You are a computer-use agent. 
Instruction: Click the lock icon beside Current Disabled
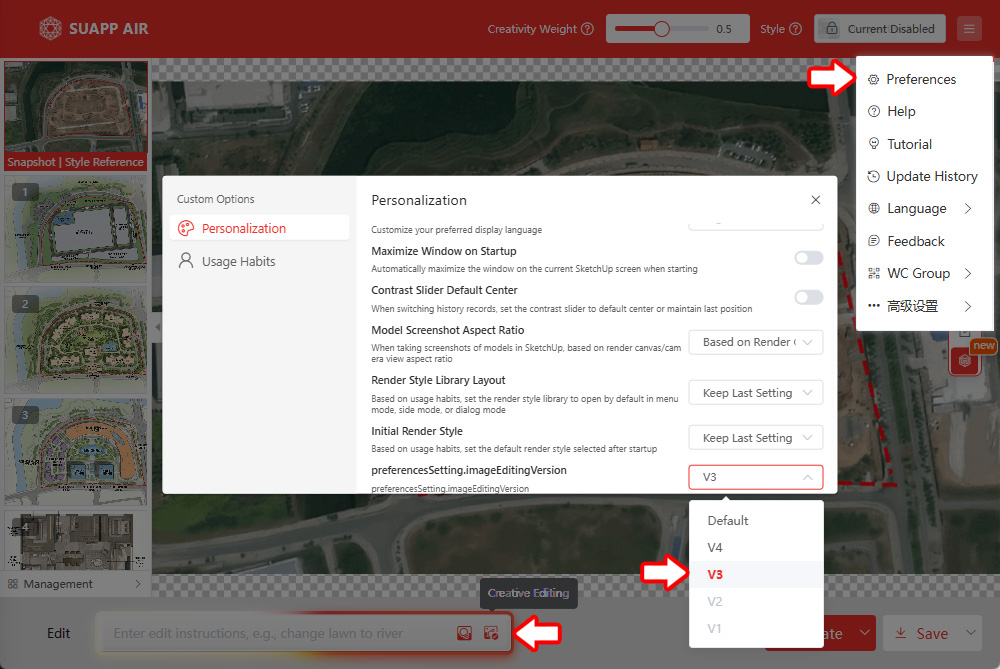pyautogui.click(x=831, y=29)
